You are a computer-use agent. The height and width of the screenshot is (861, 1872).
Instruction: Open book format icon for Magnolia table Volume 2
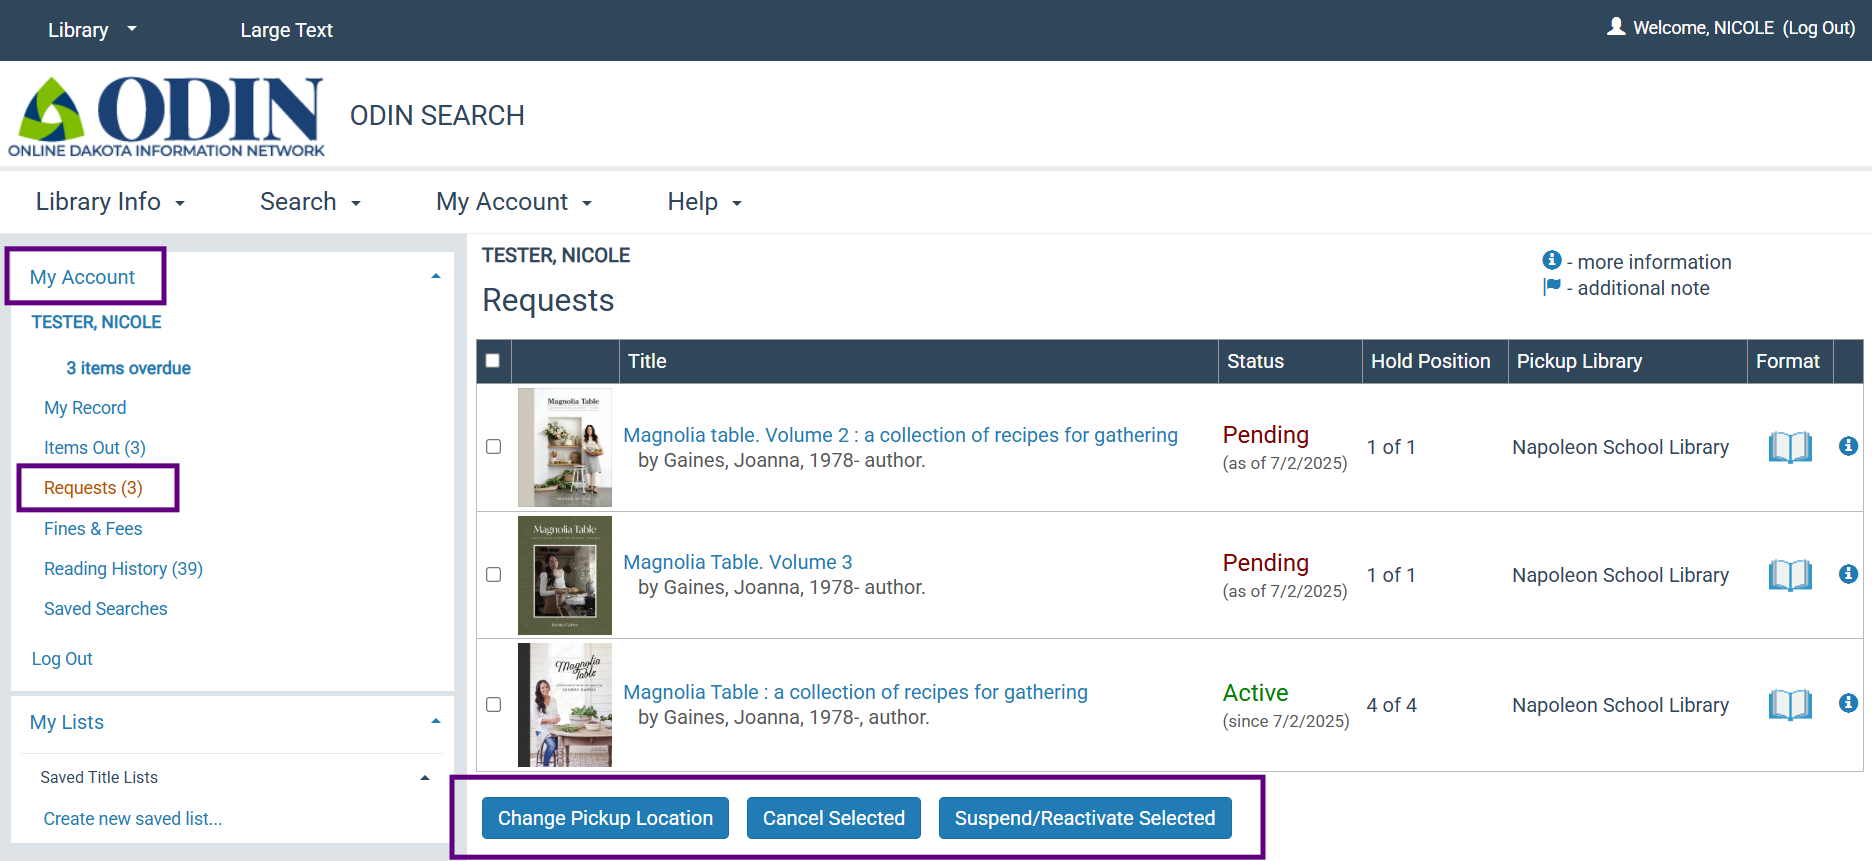pos(1790,447)
